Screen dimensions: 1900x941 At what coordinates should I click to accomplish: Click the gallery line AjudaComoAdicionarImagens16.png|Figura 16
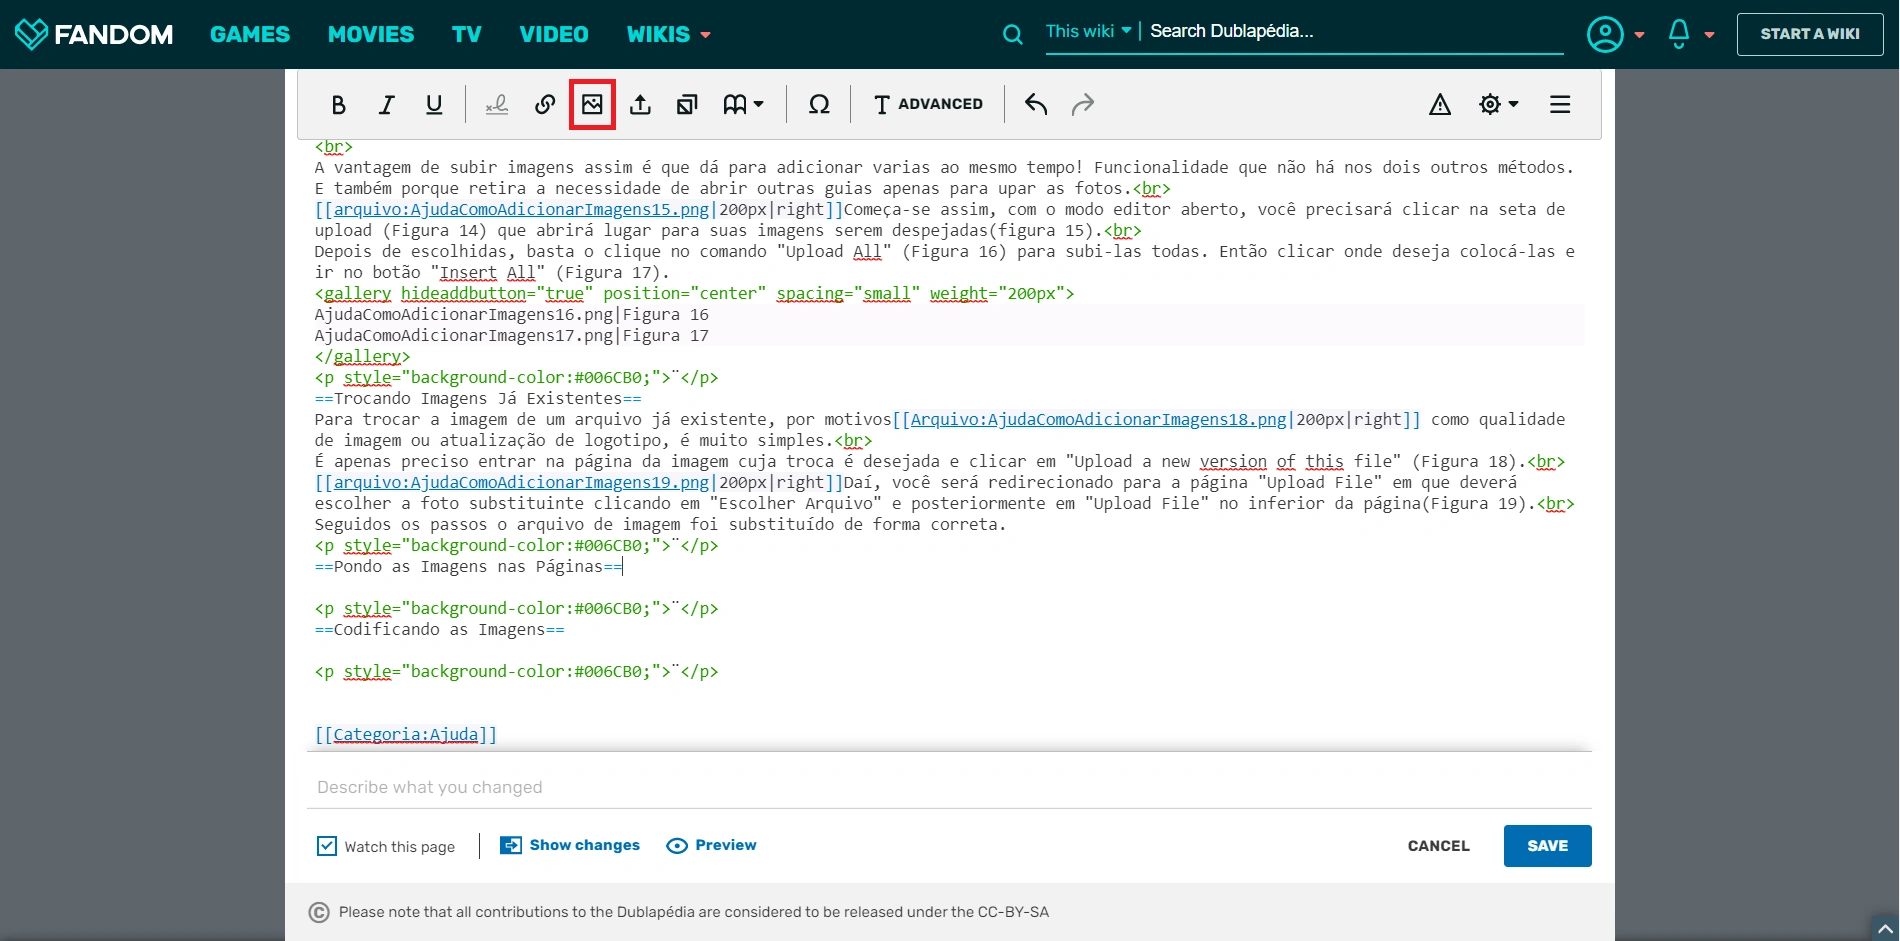pos(511,314)
